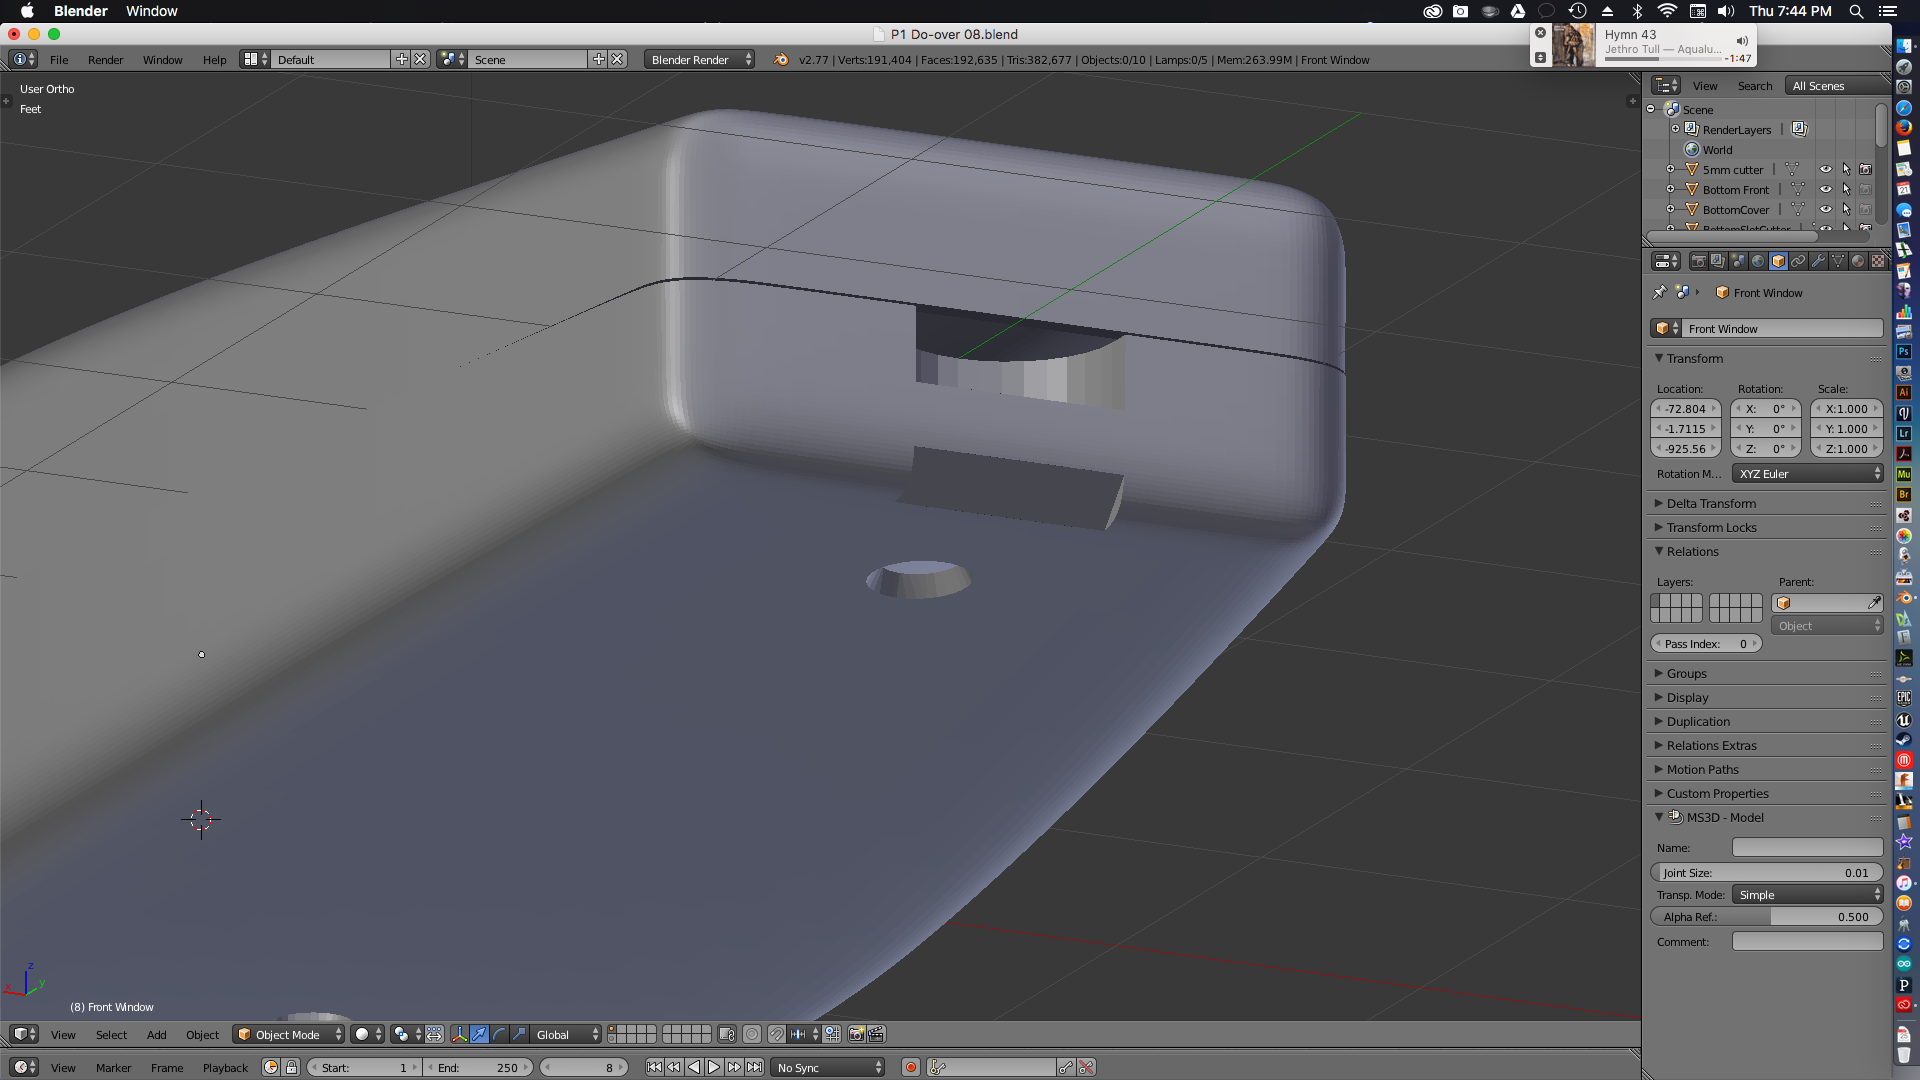Open the Render Layers properties tab
This screenshot has width=1920, height=1080.
pos(1718,261)
